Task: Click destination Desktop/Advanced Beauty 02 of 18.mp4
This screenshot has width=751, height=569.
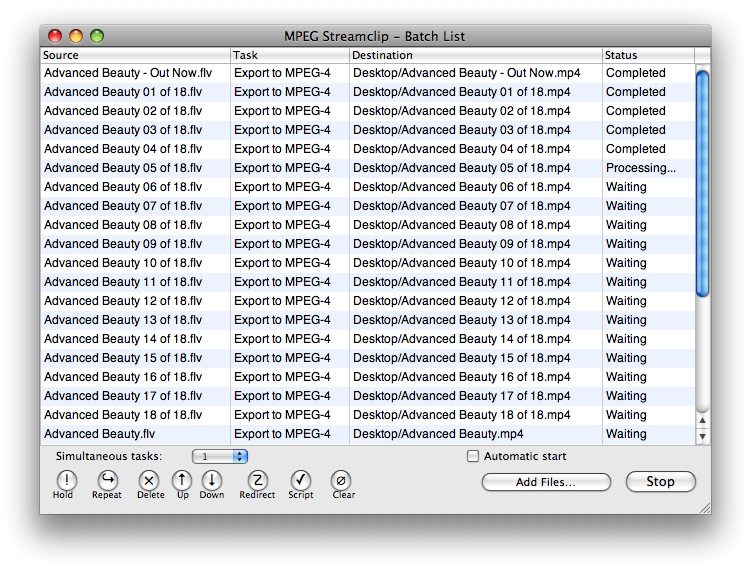Action: click(x=462, y=111)
